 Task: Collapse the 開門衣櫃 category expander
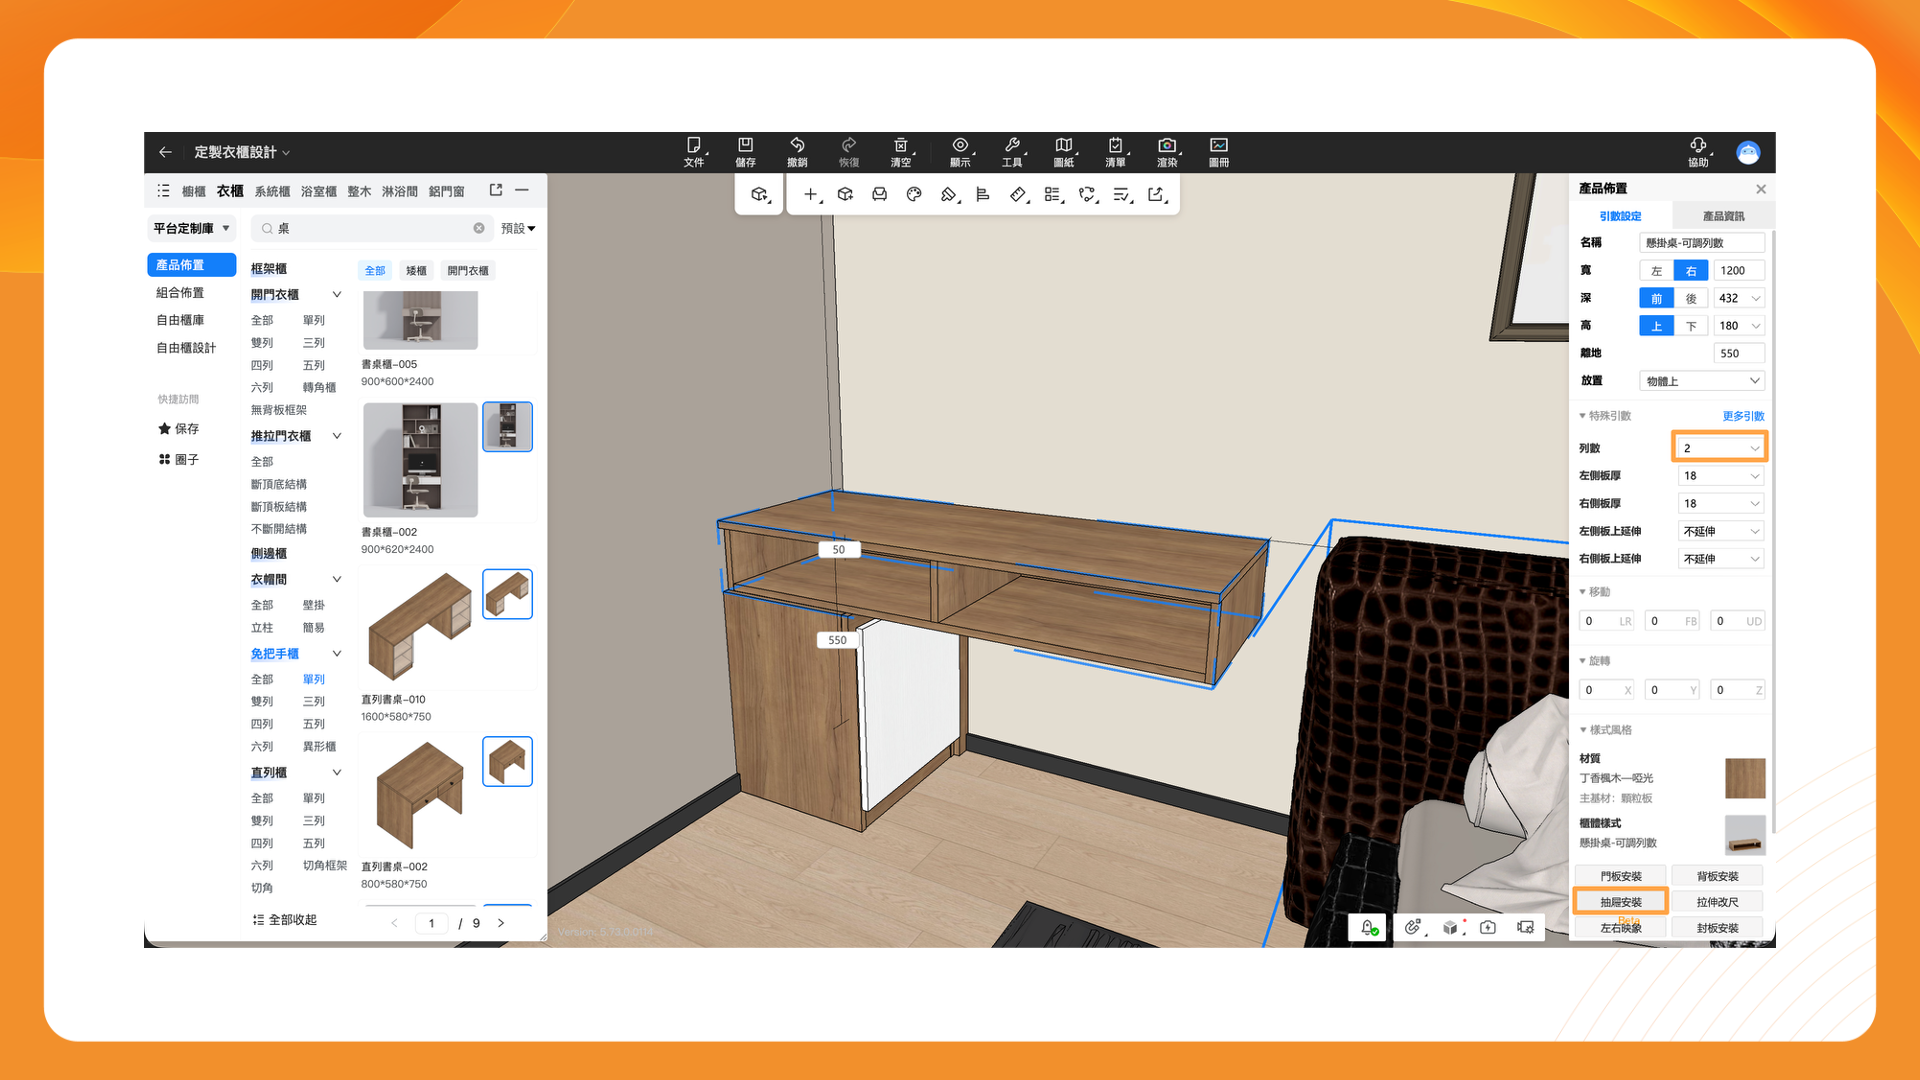pos(337,295)
